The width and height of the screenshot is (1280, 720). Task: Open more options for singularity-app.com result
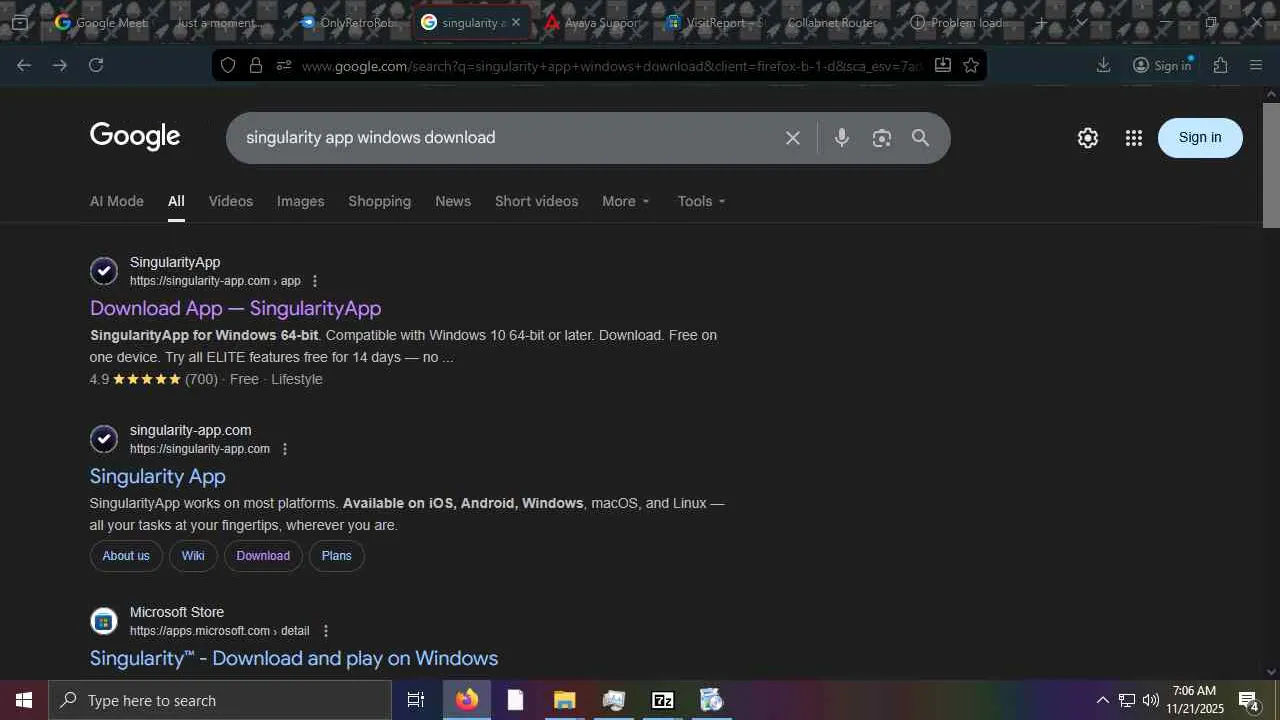(285, 449)
